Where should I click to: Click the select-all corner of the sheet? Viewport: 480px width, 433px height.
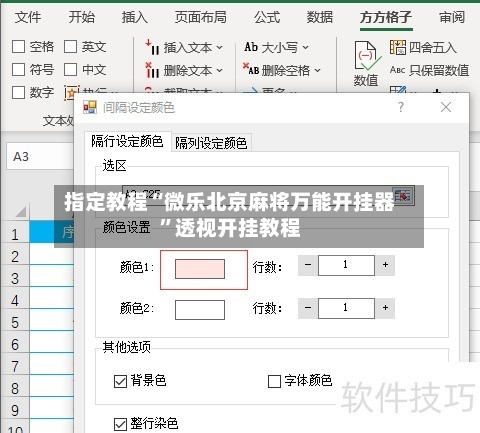(x=15, y=211)
